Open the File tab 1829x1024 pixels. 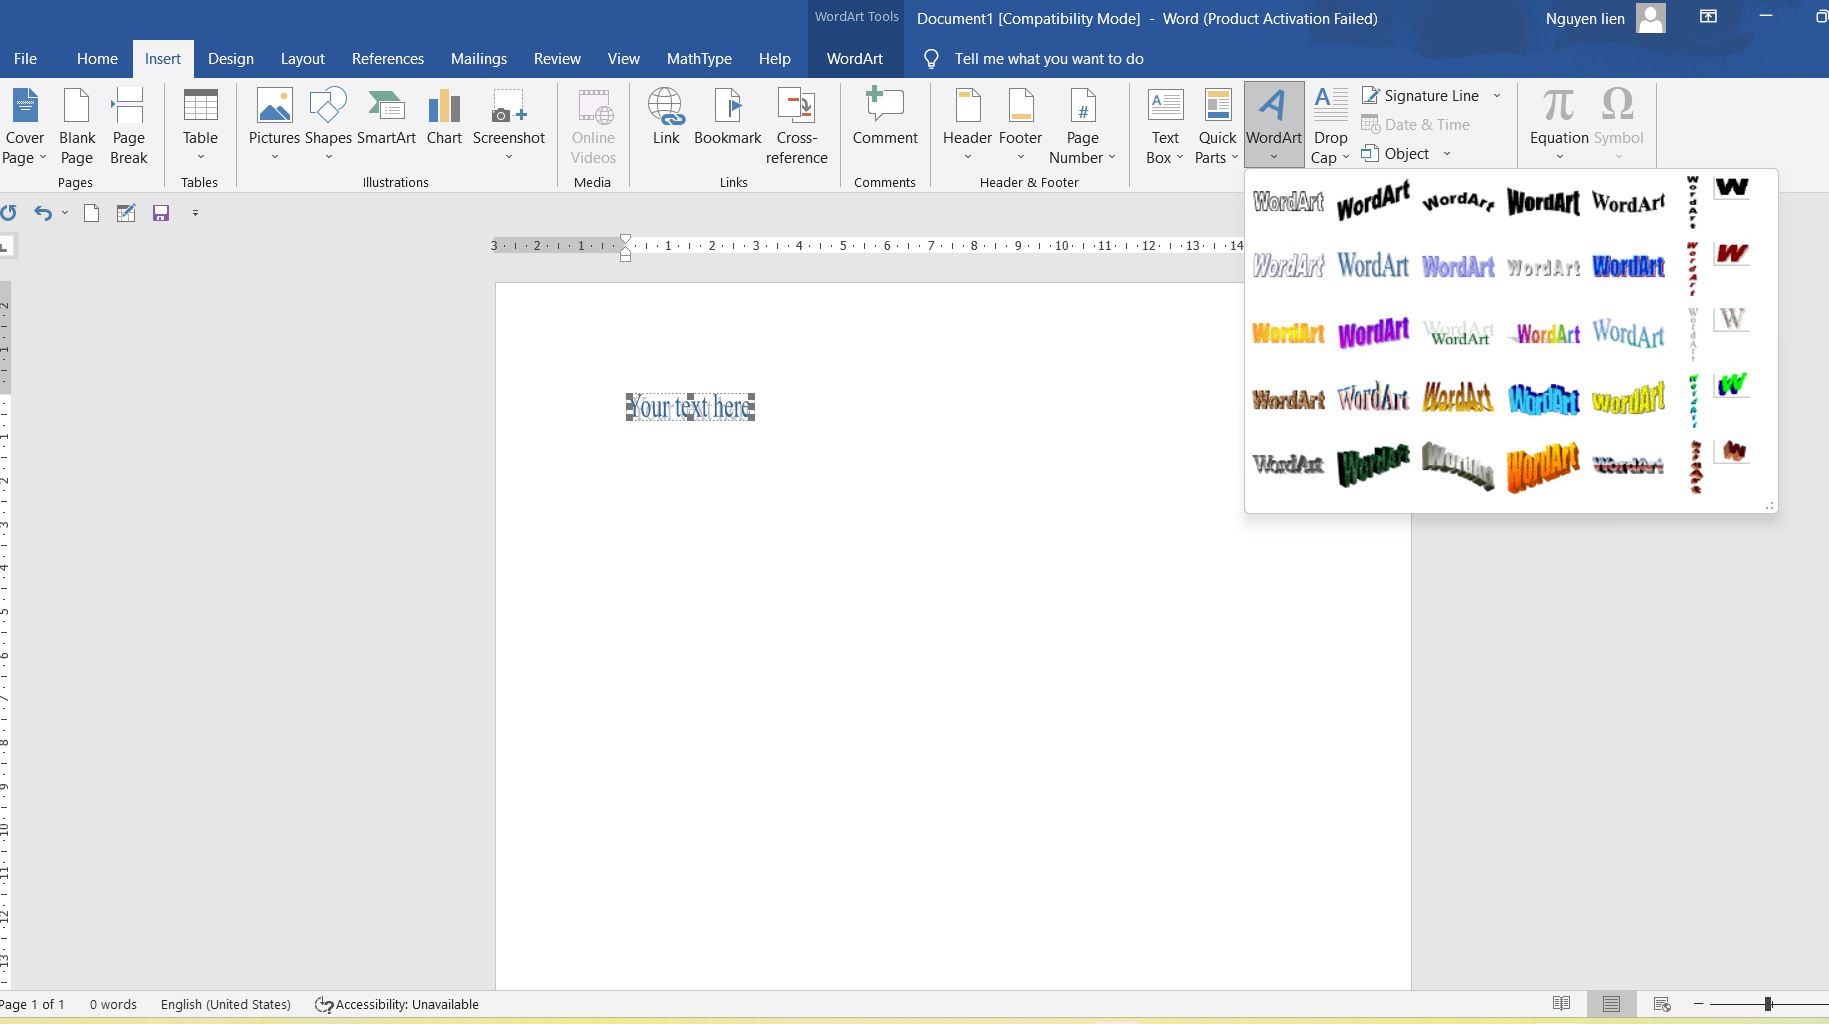click(25, 59)
